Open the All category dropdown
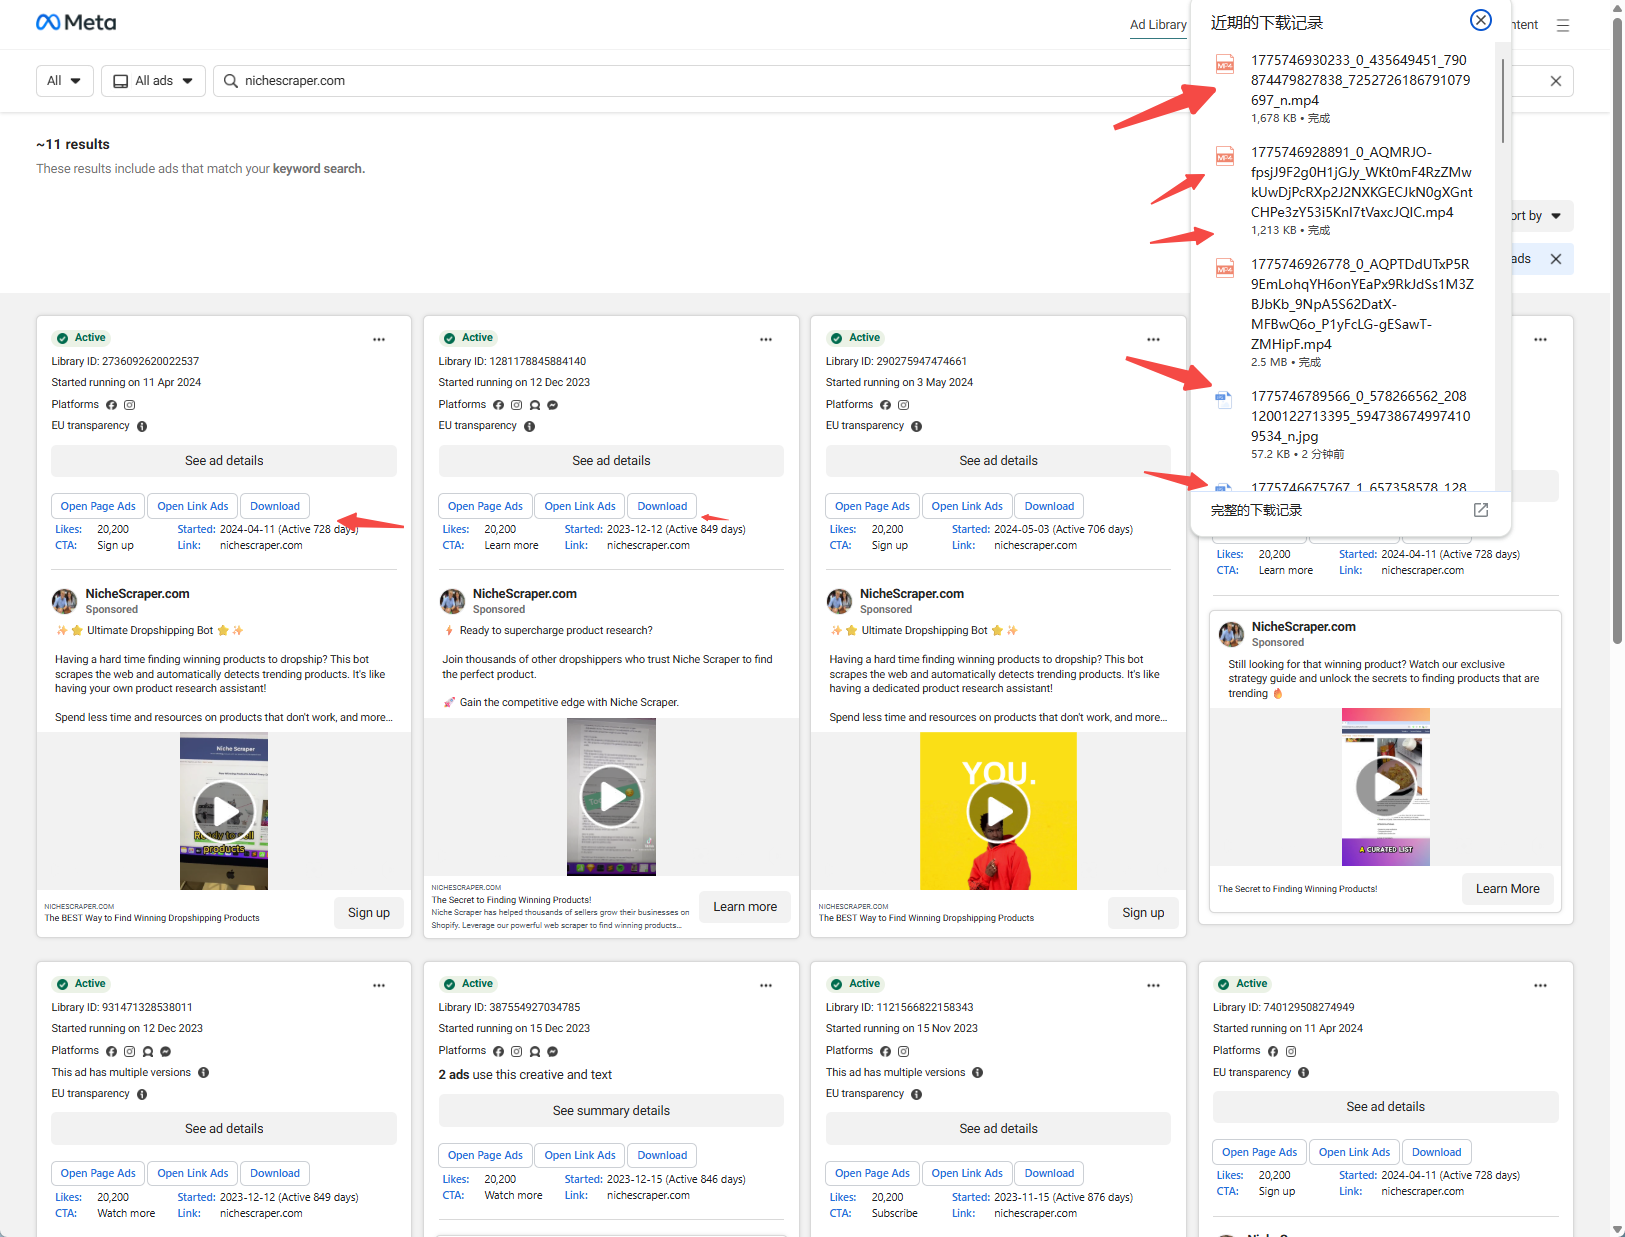The width and height of the screenshot is (1625, 1237). (x=64, y=81)
